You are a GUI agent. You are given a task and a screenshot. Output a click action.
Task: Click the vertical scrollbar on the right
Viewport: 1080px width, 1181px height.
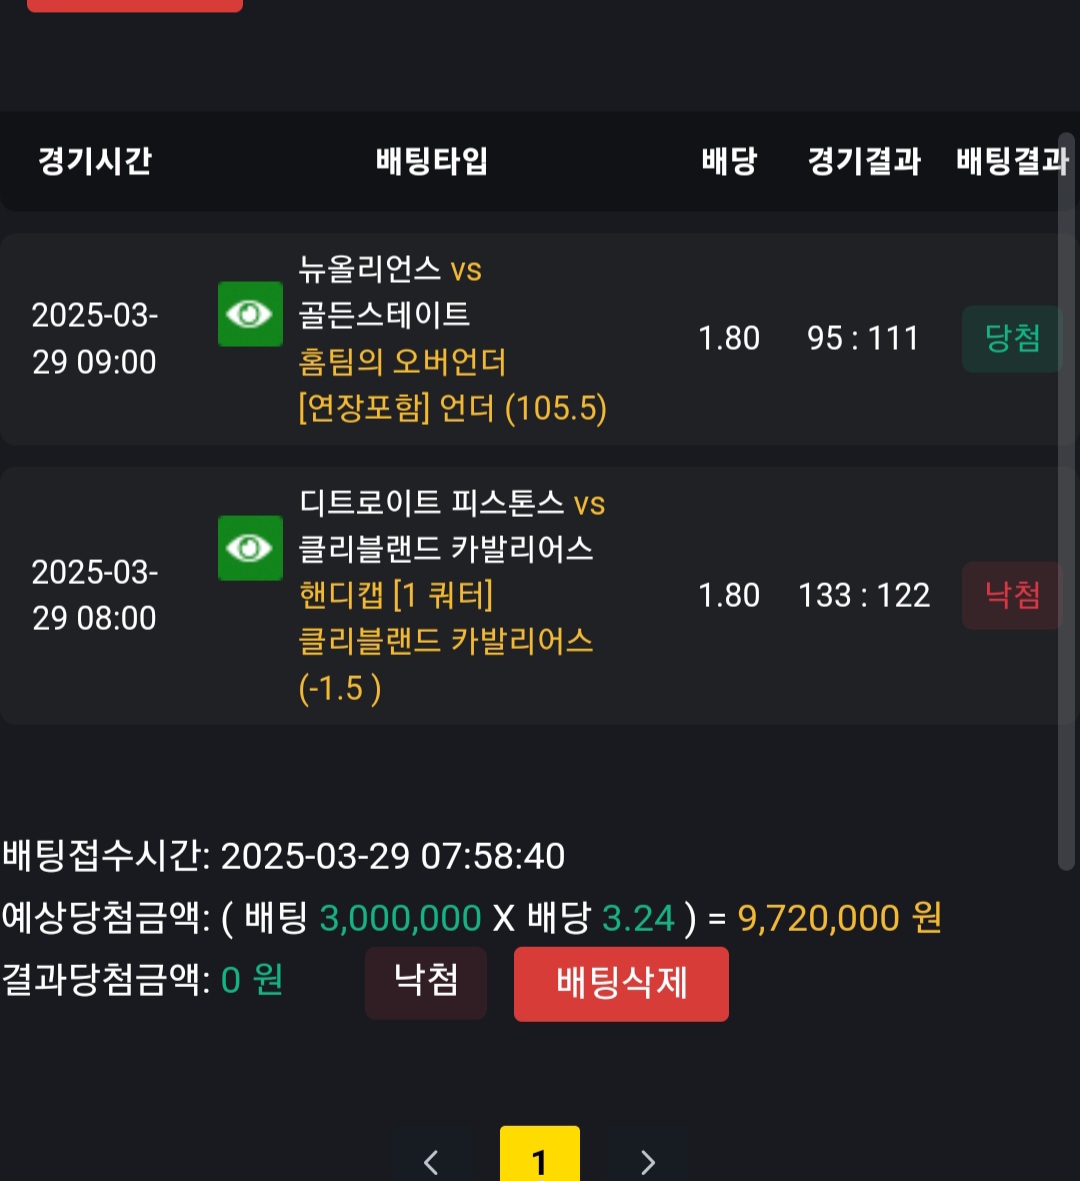click(x=1066, y=500)
